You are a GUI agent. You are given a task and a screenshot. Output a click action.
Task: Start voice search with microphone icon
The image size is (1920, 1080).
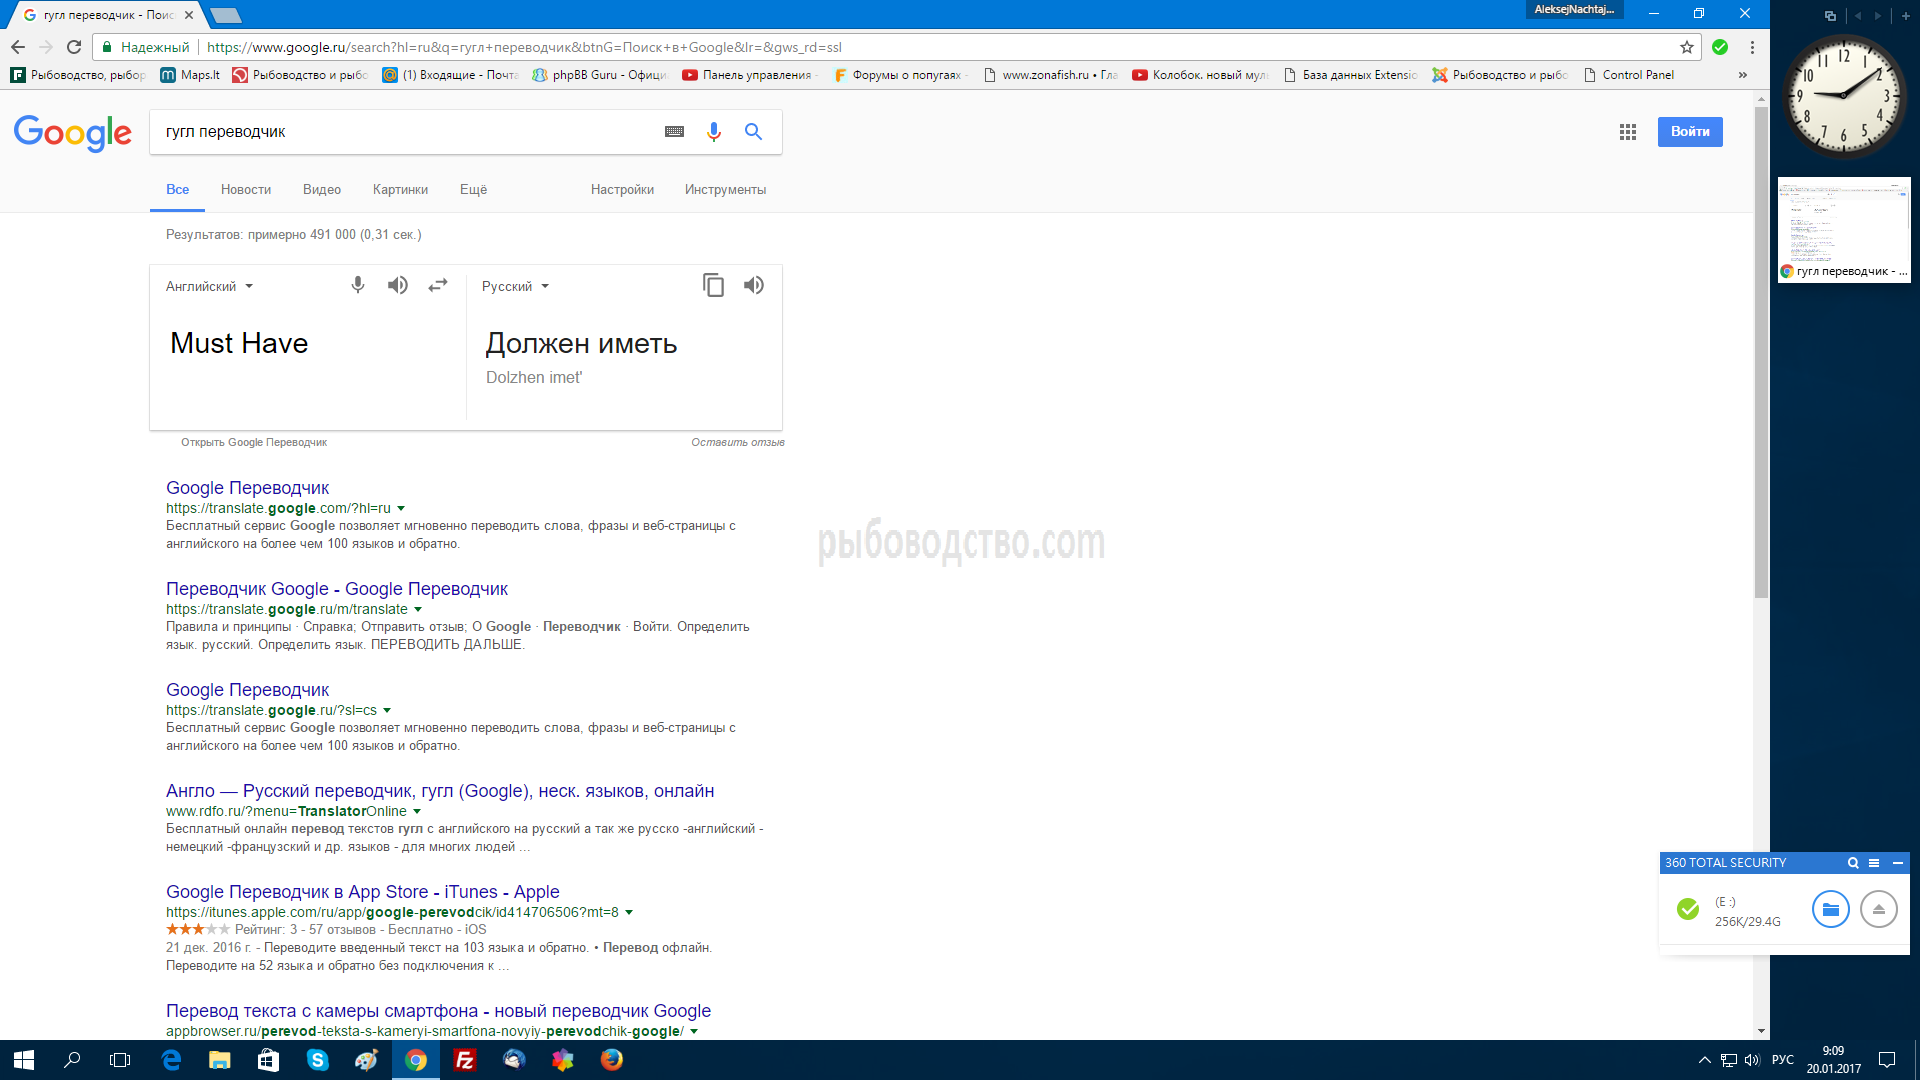point(714,132)
